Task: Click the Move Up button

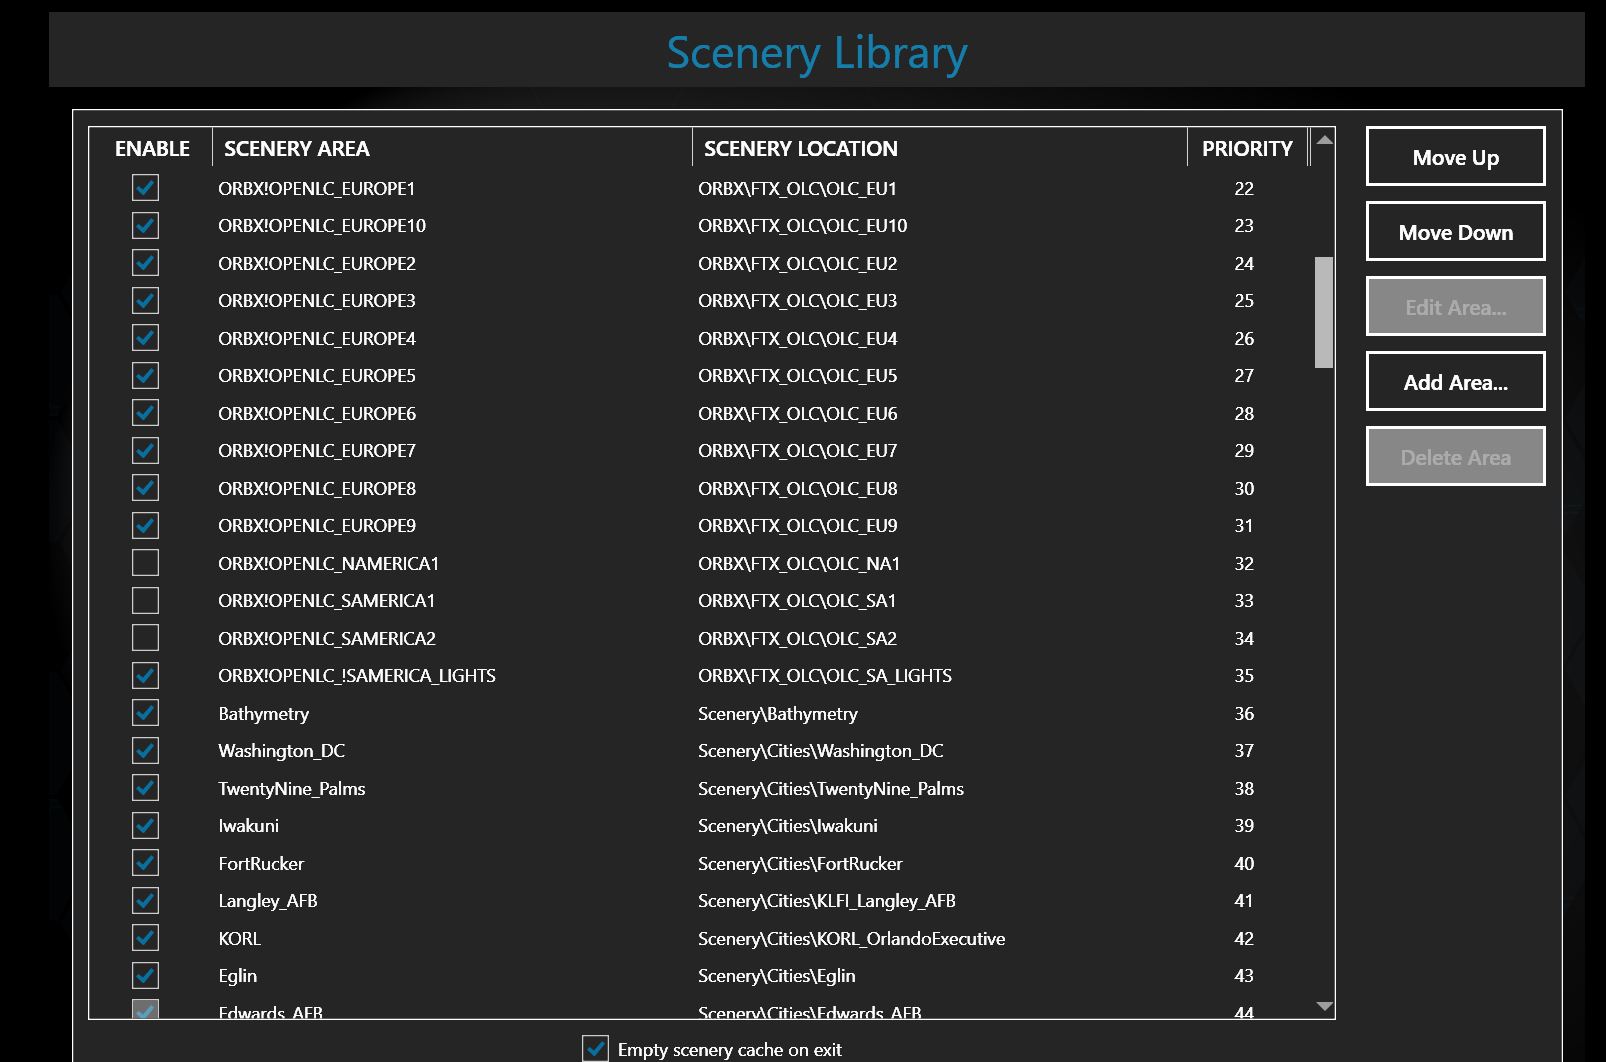Action: 1455,157
